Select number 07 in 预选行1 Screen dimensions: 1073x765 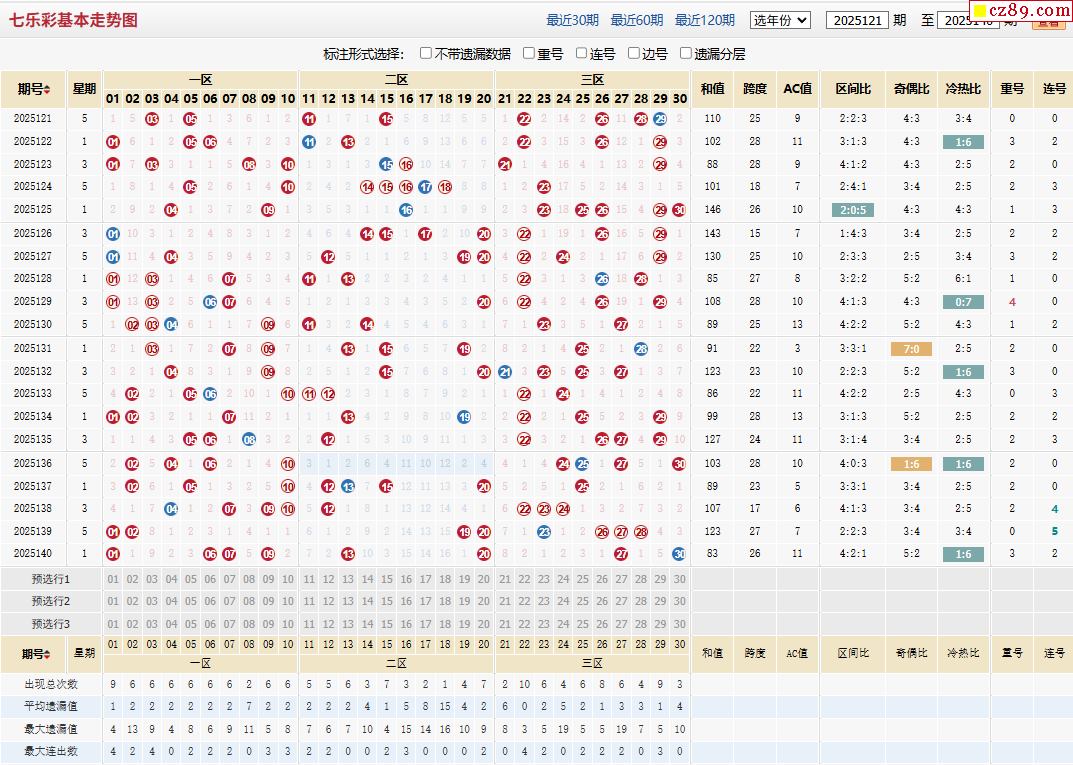(229, 579)
